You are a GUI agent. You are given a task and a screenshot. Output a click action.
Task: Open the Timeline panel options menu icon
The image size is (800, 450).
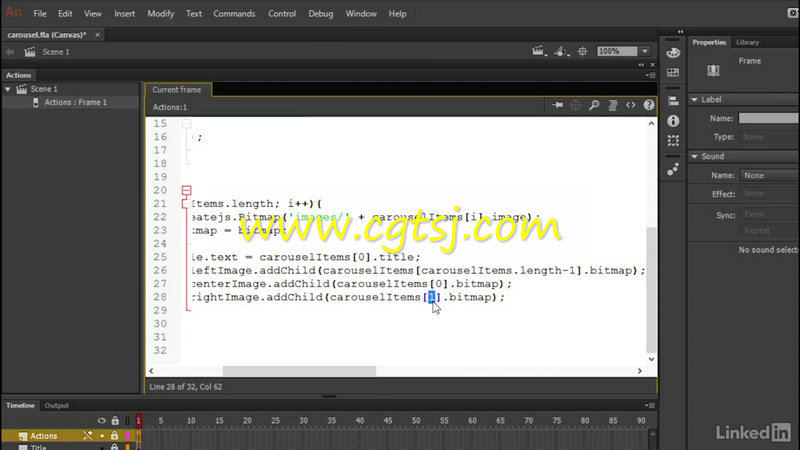point(650,406)
